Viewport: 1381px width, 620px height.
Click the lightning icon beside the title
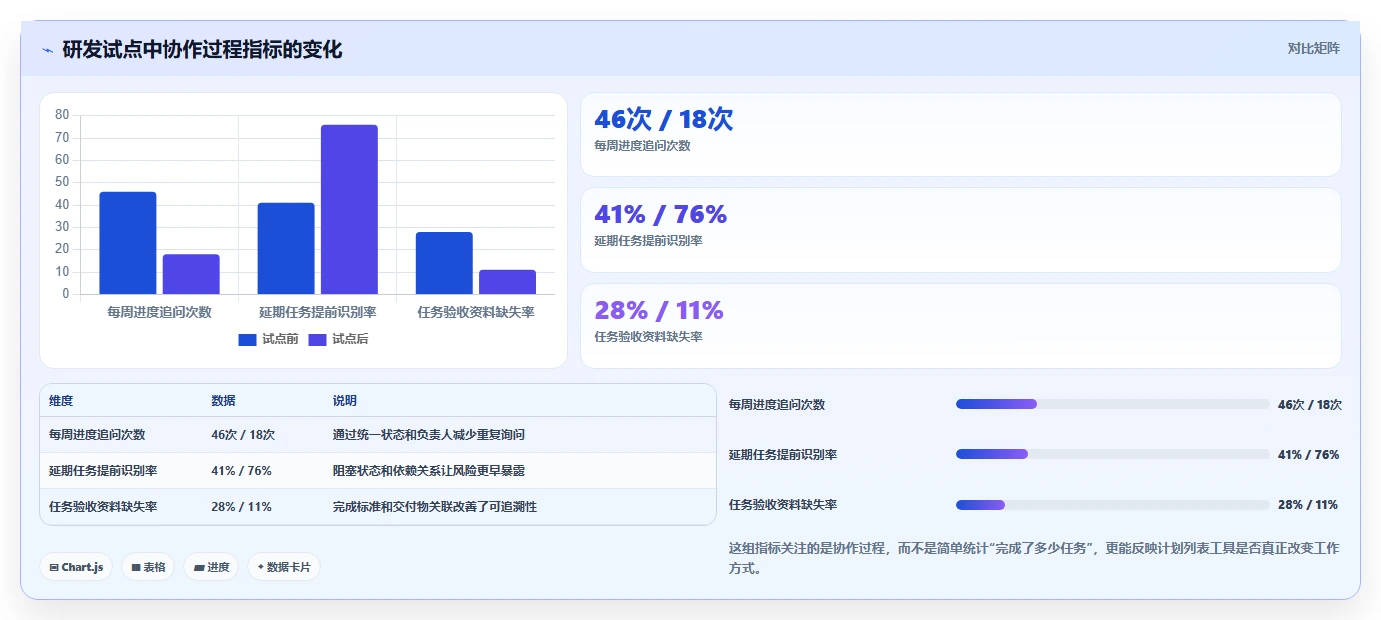[x=48, y=49]
